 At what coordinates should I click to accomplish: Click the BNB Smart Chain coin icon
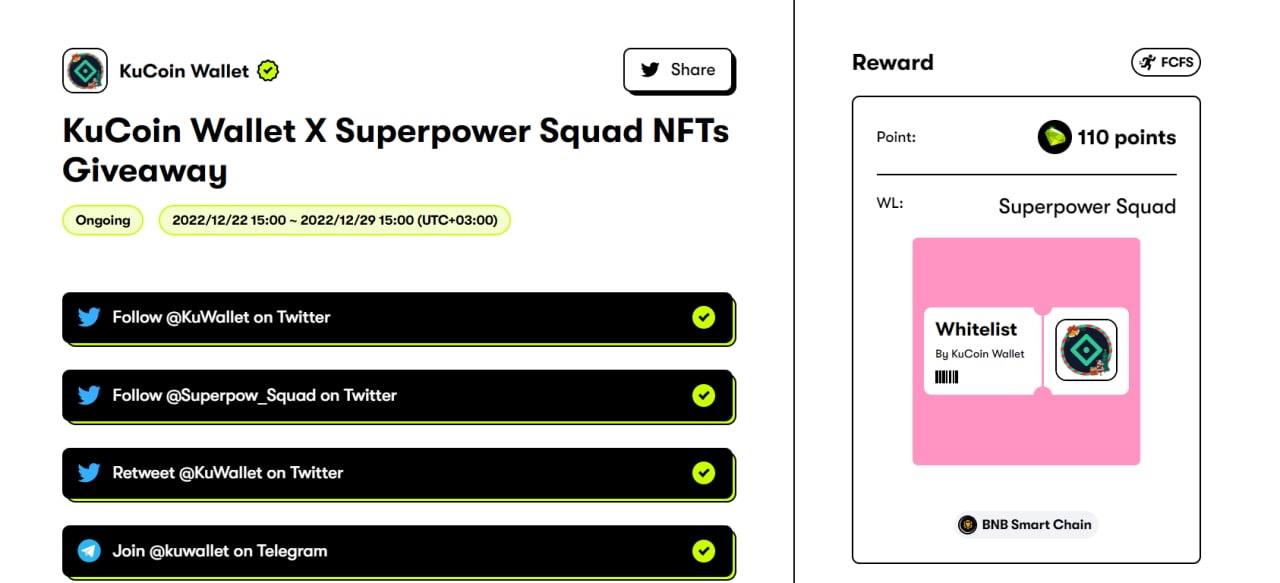pyautogui.click(x=967, y=525)
